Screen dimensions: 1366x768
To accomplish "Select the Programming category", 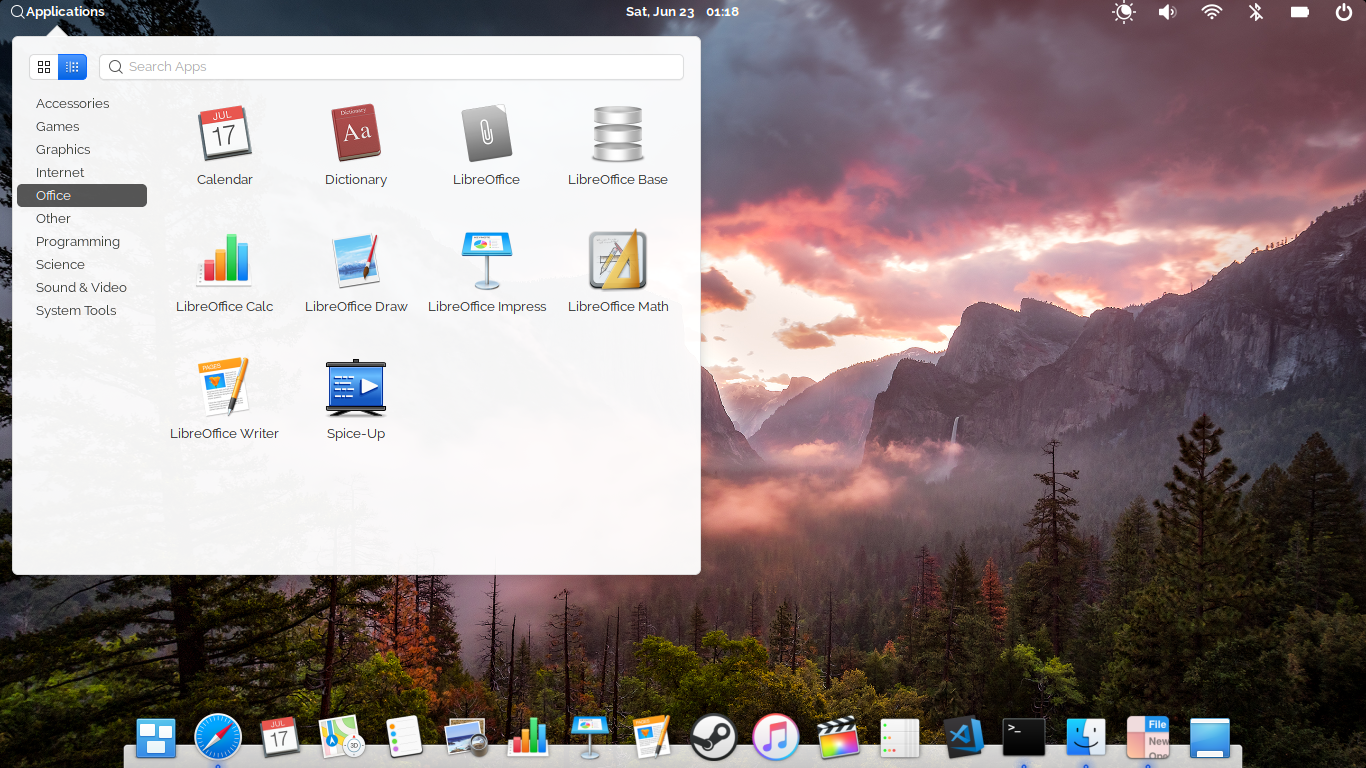I will (x=82, y=241).
